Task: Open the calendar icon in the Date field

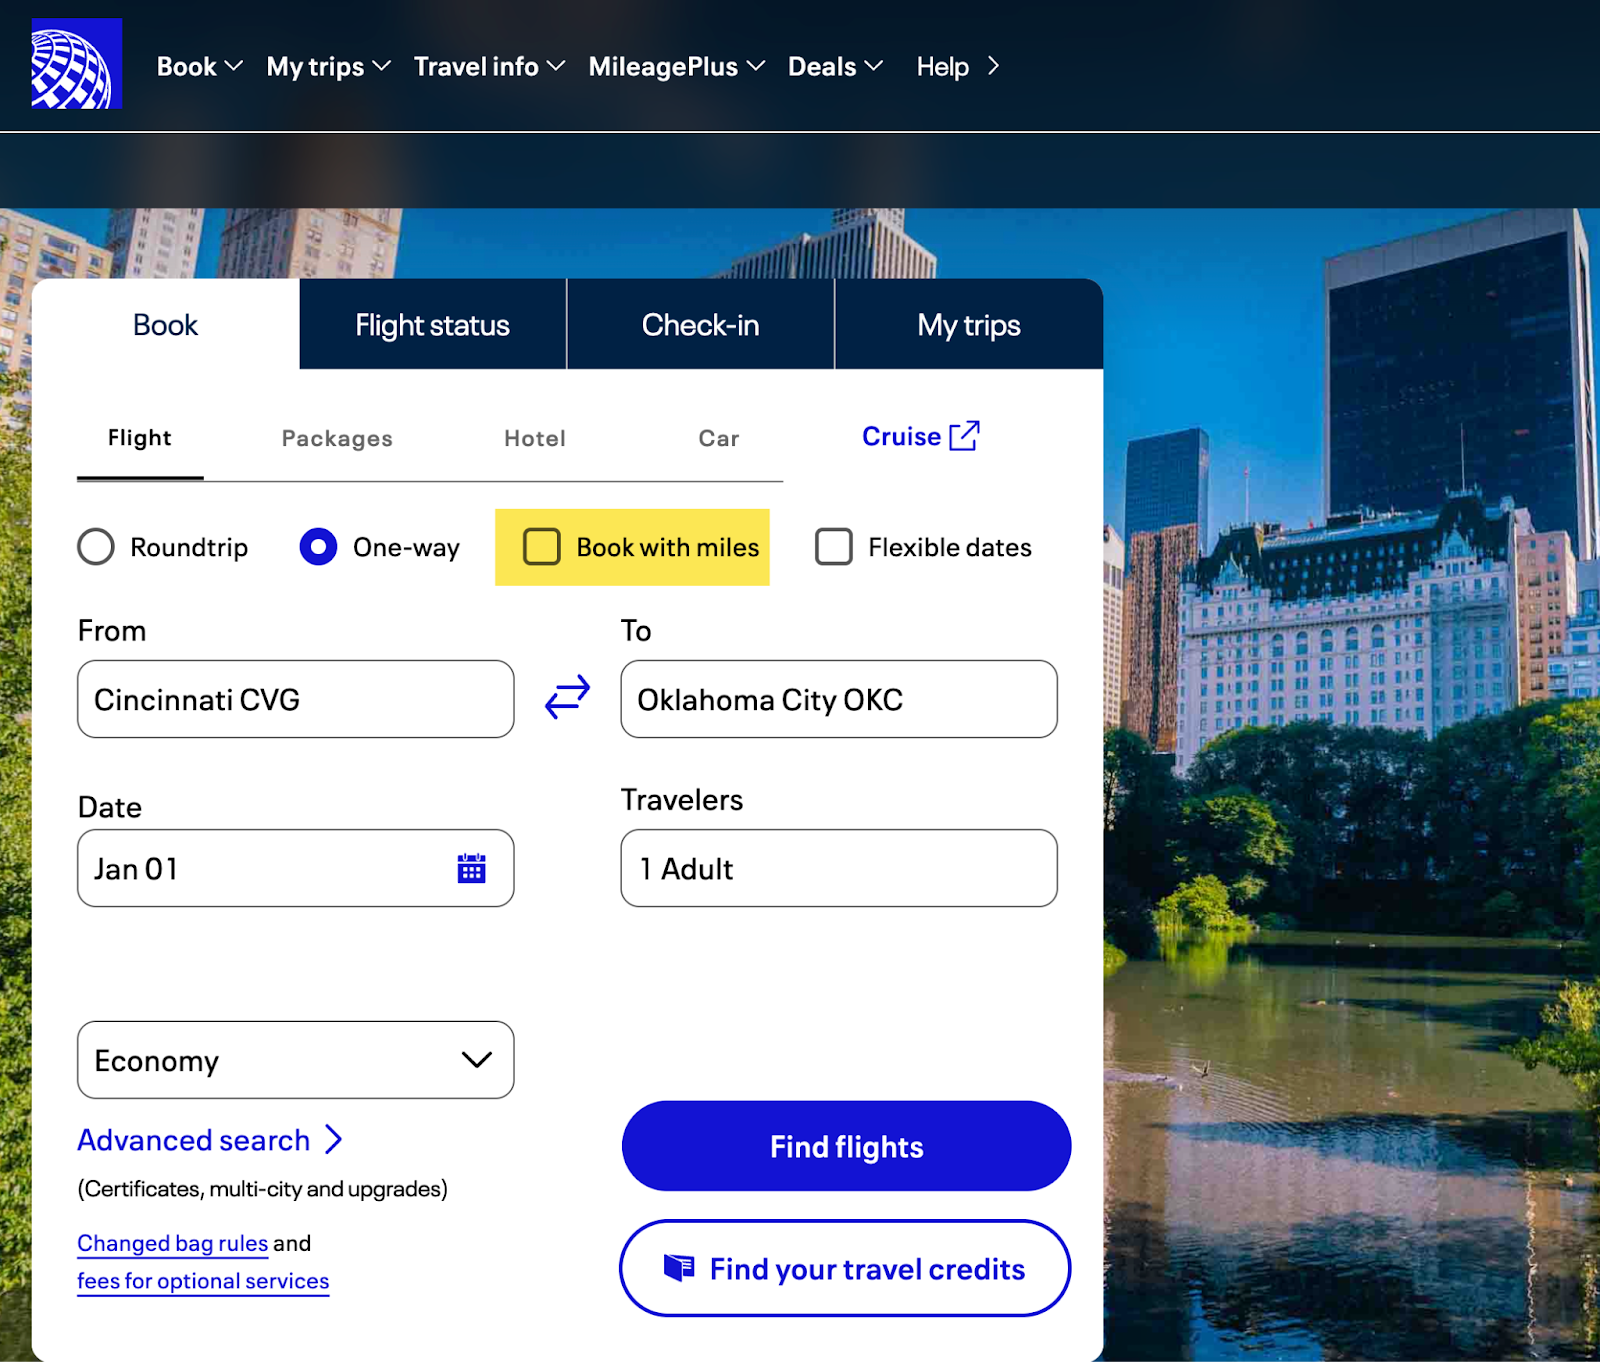Action: click(x=471, y=868)
